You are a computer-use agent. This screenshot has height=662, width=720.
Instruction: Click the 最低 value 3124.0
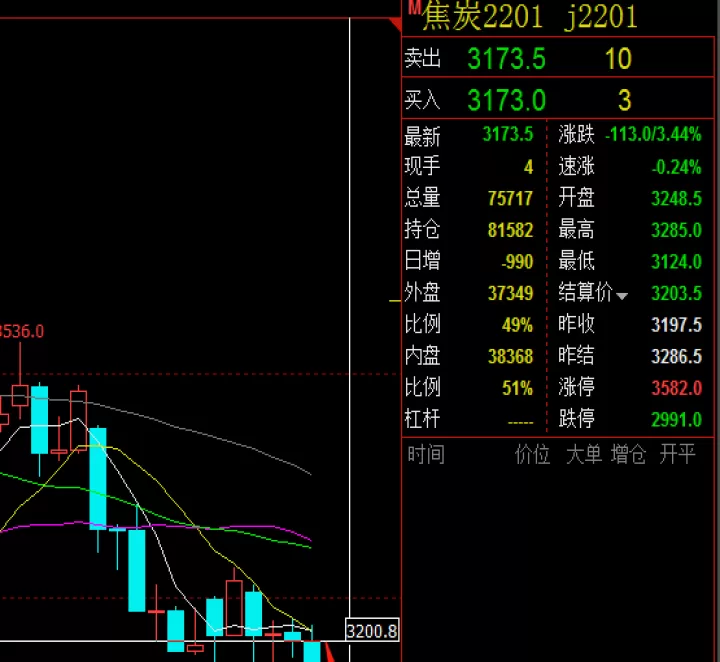point(676,262)
